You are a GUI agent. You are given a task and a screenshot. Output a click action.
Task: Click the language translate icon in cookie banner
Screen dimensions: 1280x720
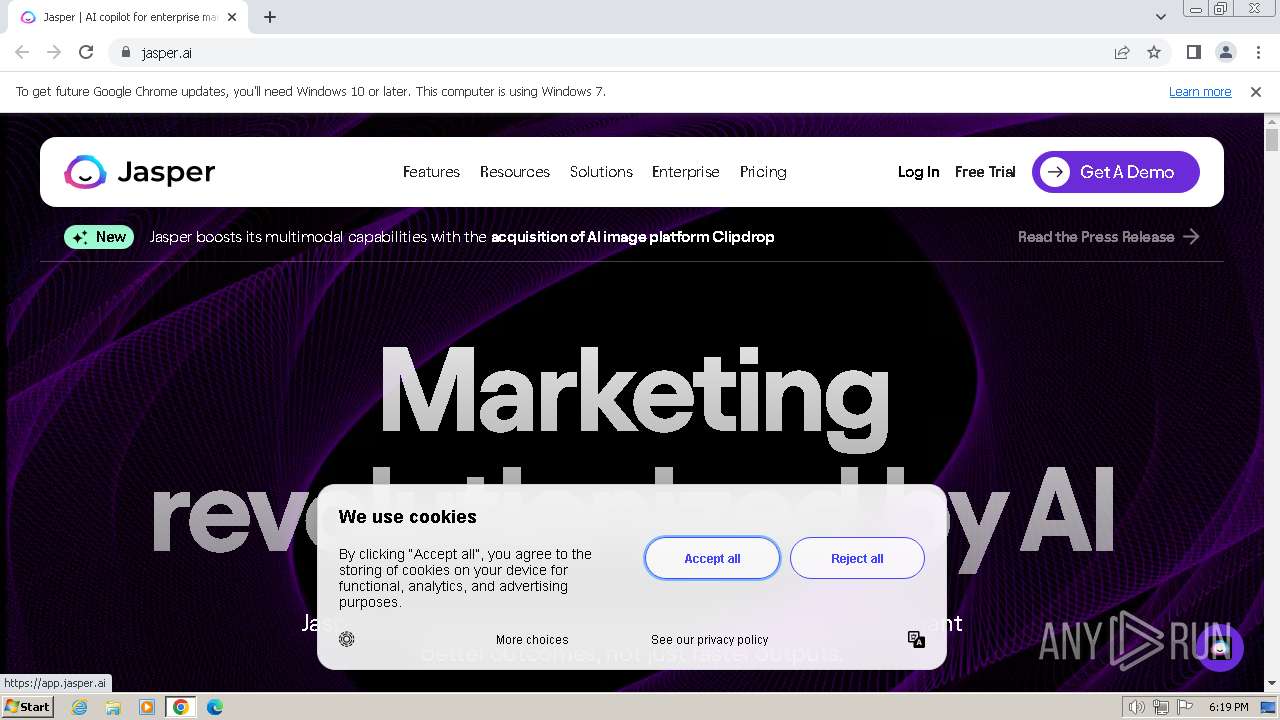point(916,639)
